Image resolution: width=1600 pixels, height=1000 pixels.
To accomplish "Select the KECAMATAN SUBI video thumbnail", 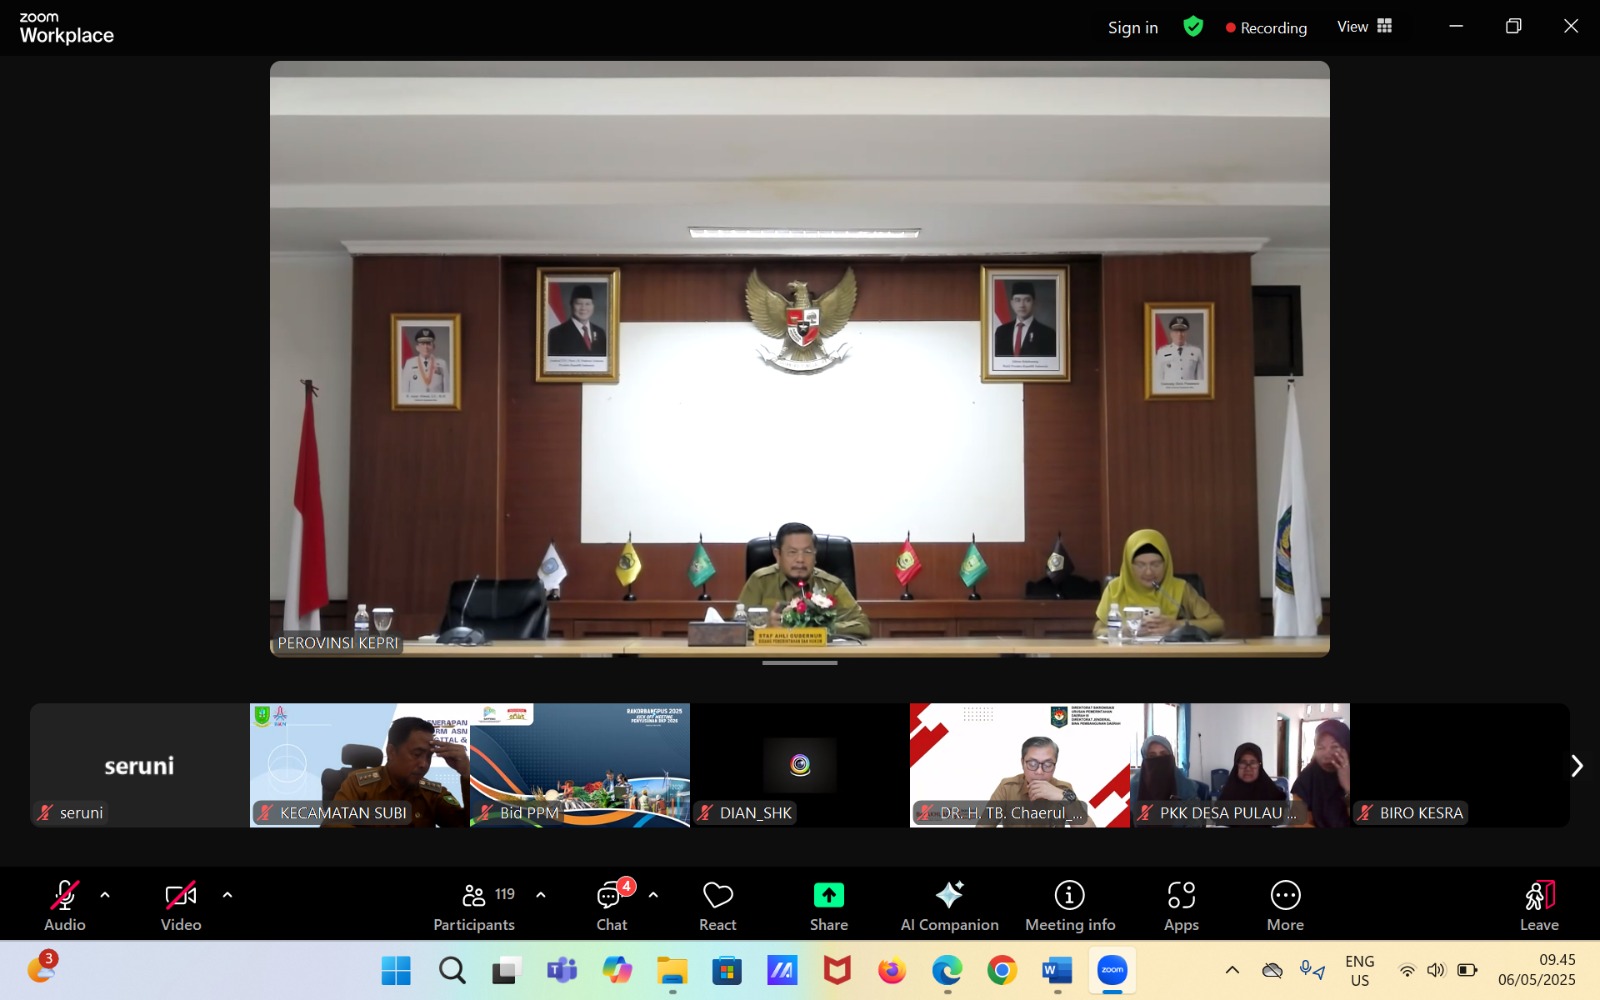I will point(360,765).
